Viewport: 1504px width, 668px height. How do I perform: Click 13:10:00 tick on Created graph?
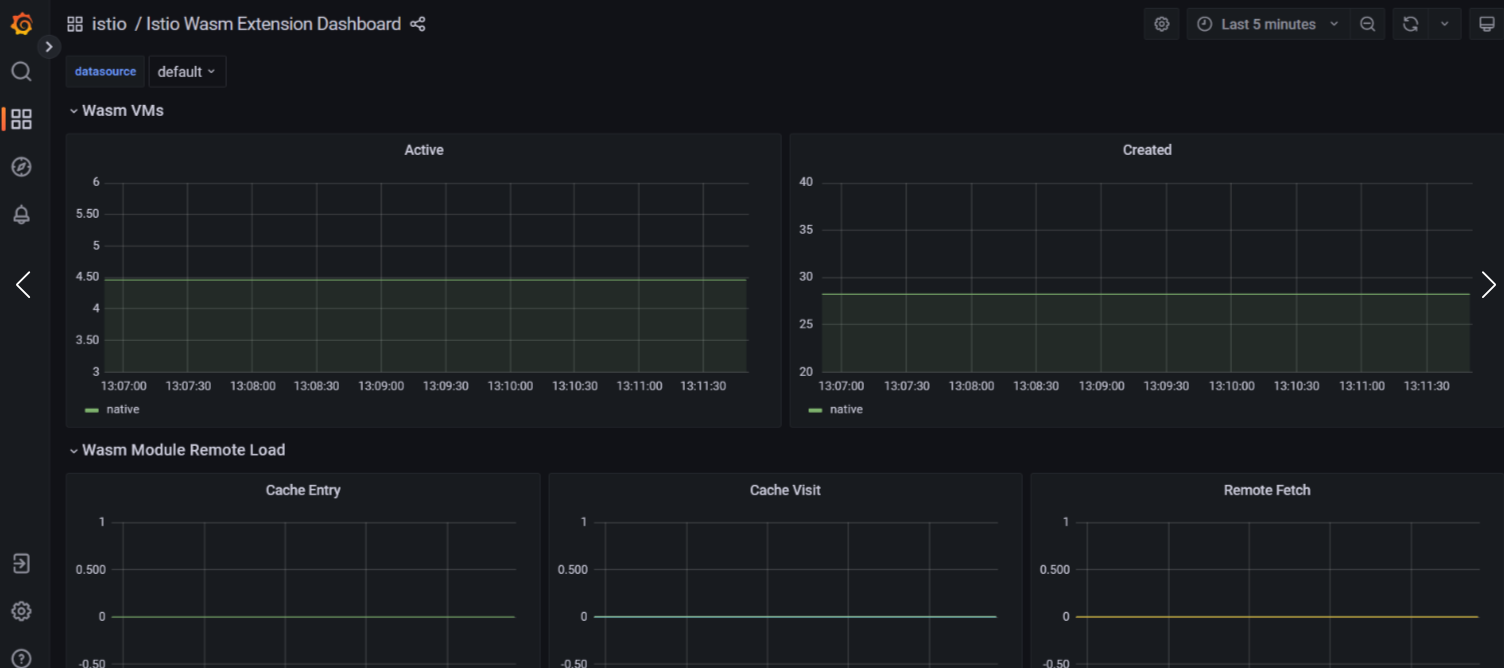[x=1231, y=386]
